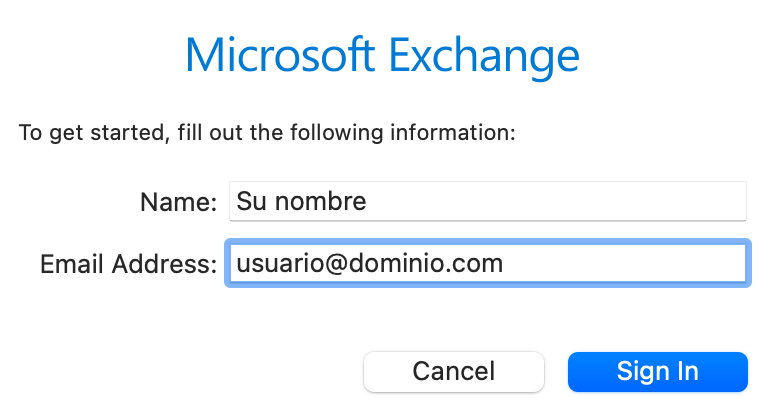
Task: Click the Sign In button
Action: (657, 372)
